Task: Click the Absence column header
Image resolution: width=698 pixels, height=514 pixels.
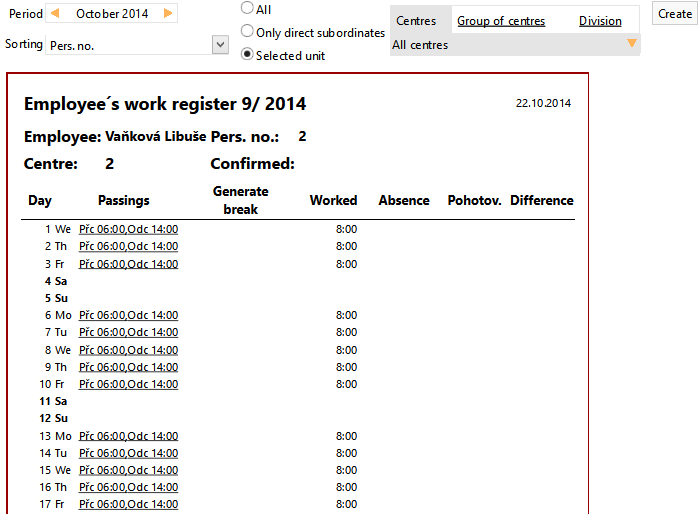Action: pyautogui.click(x=404, y=200)
